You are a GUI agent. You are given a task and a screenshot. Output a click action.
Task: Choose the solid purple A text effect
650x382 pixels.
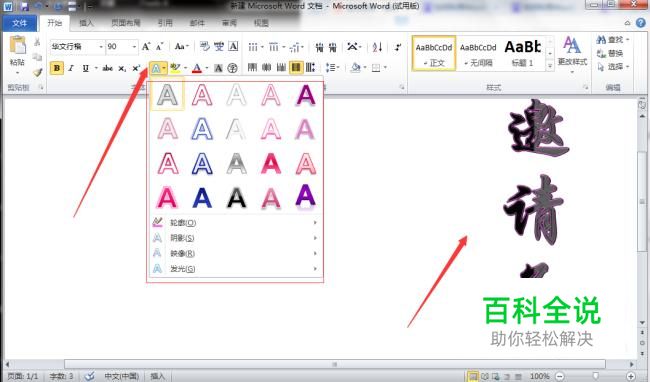click(x=306, y=95)
